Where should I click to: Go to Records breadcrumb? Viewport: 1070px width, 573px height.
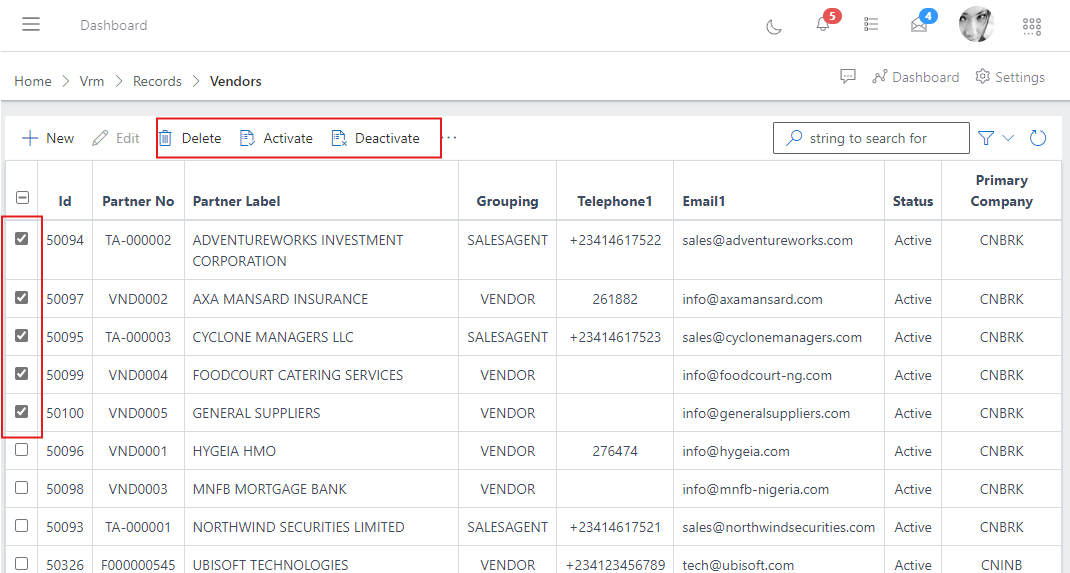(x=157, y=81)
